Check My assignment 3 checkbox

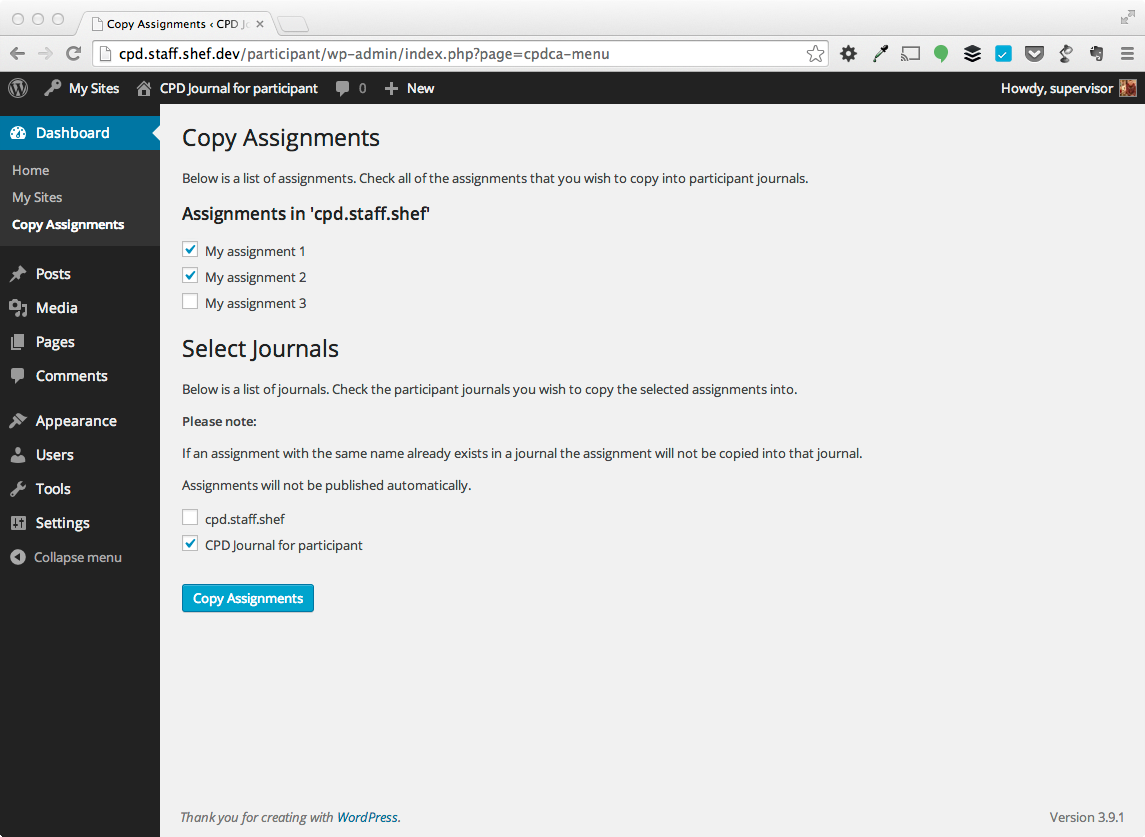(190, 302)
